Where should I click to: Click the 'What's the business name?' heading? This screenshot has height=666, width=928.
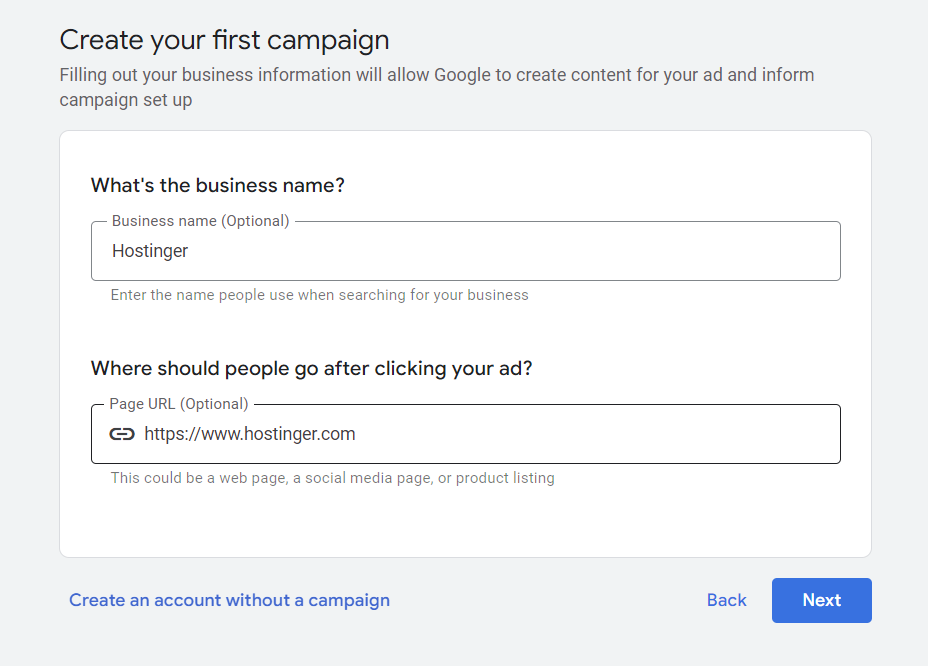(217, 185)
